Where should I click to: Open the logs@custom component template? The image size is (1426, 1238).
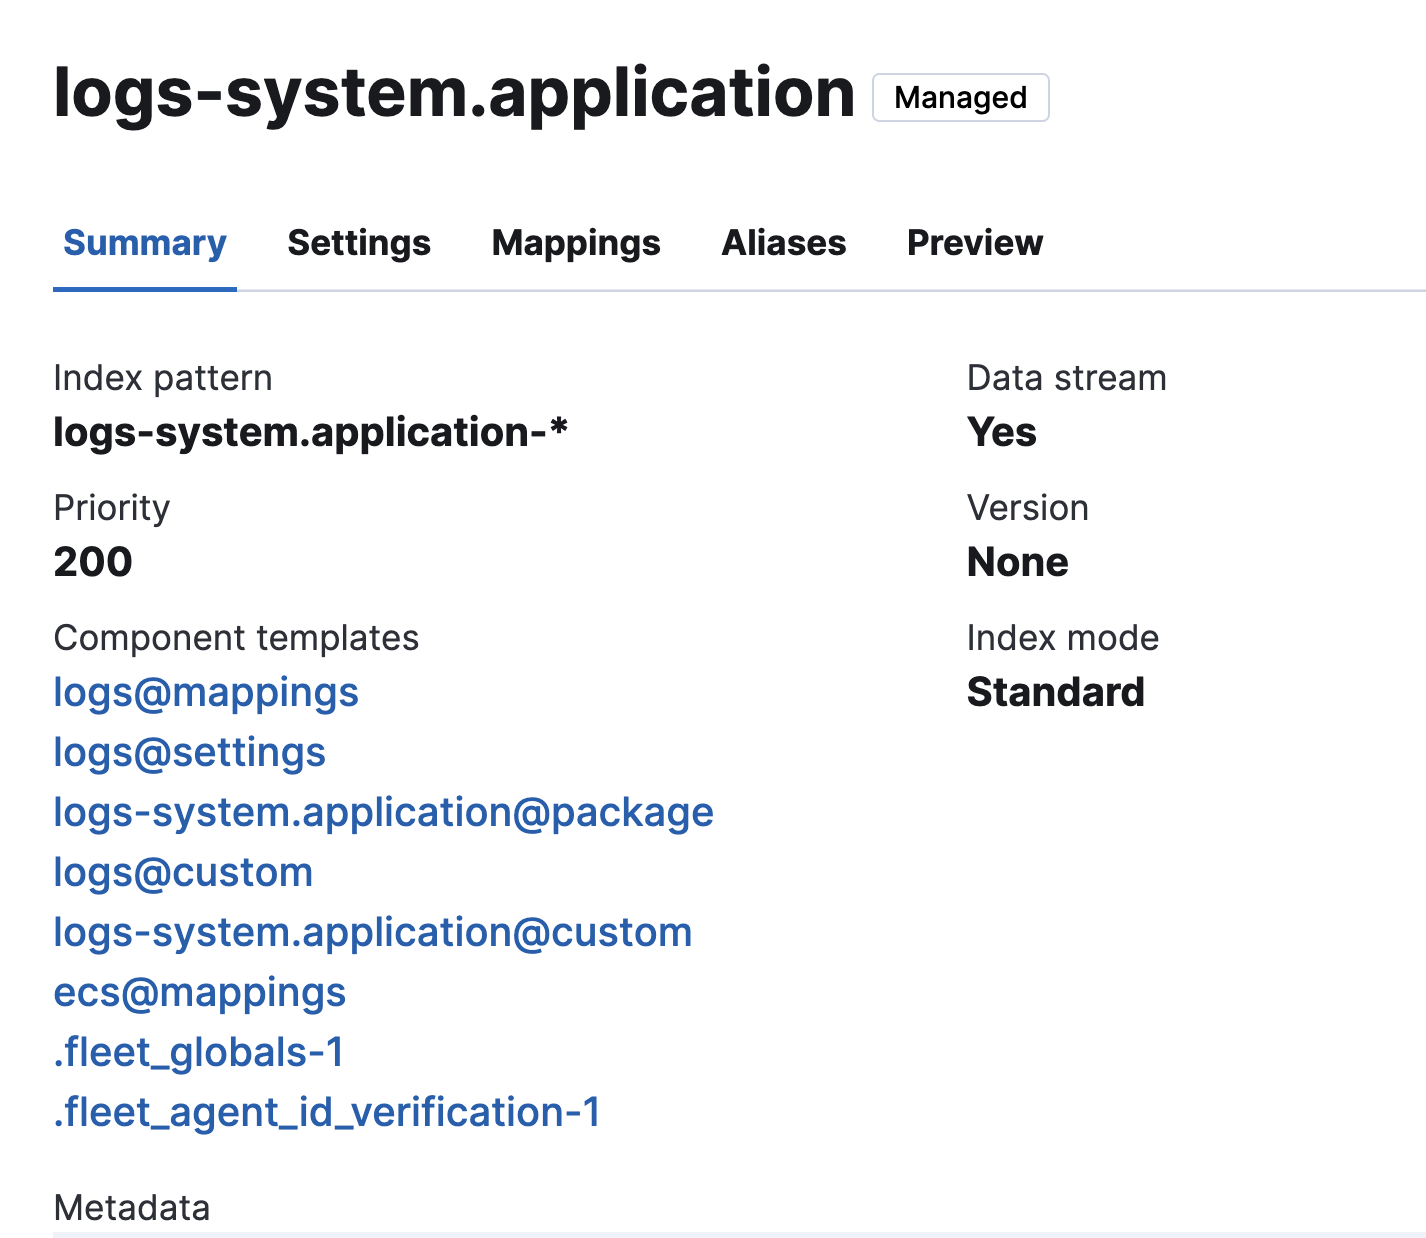point(183,871)
